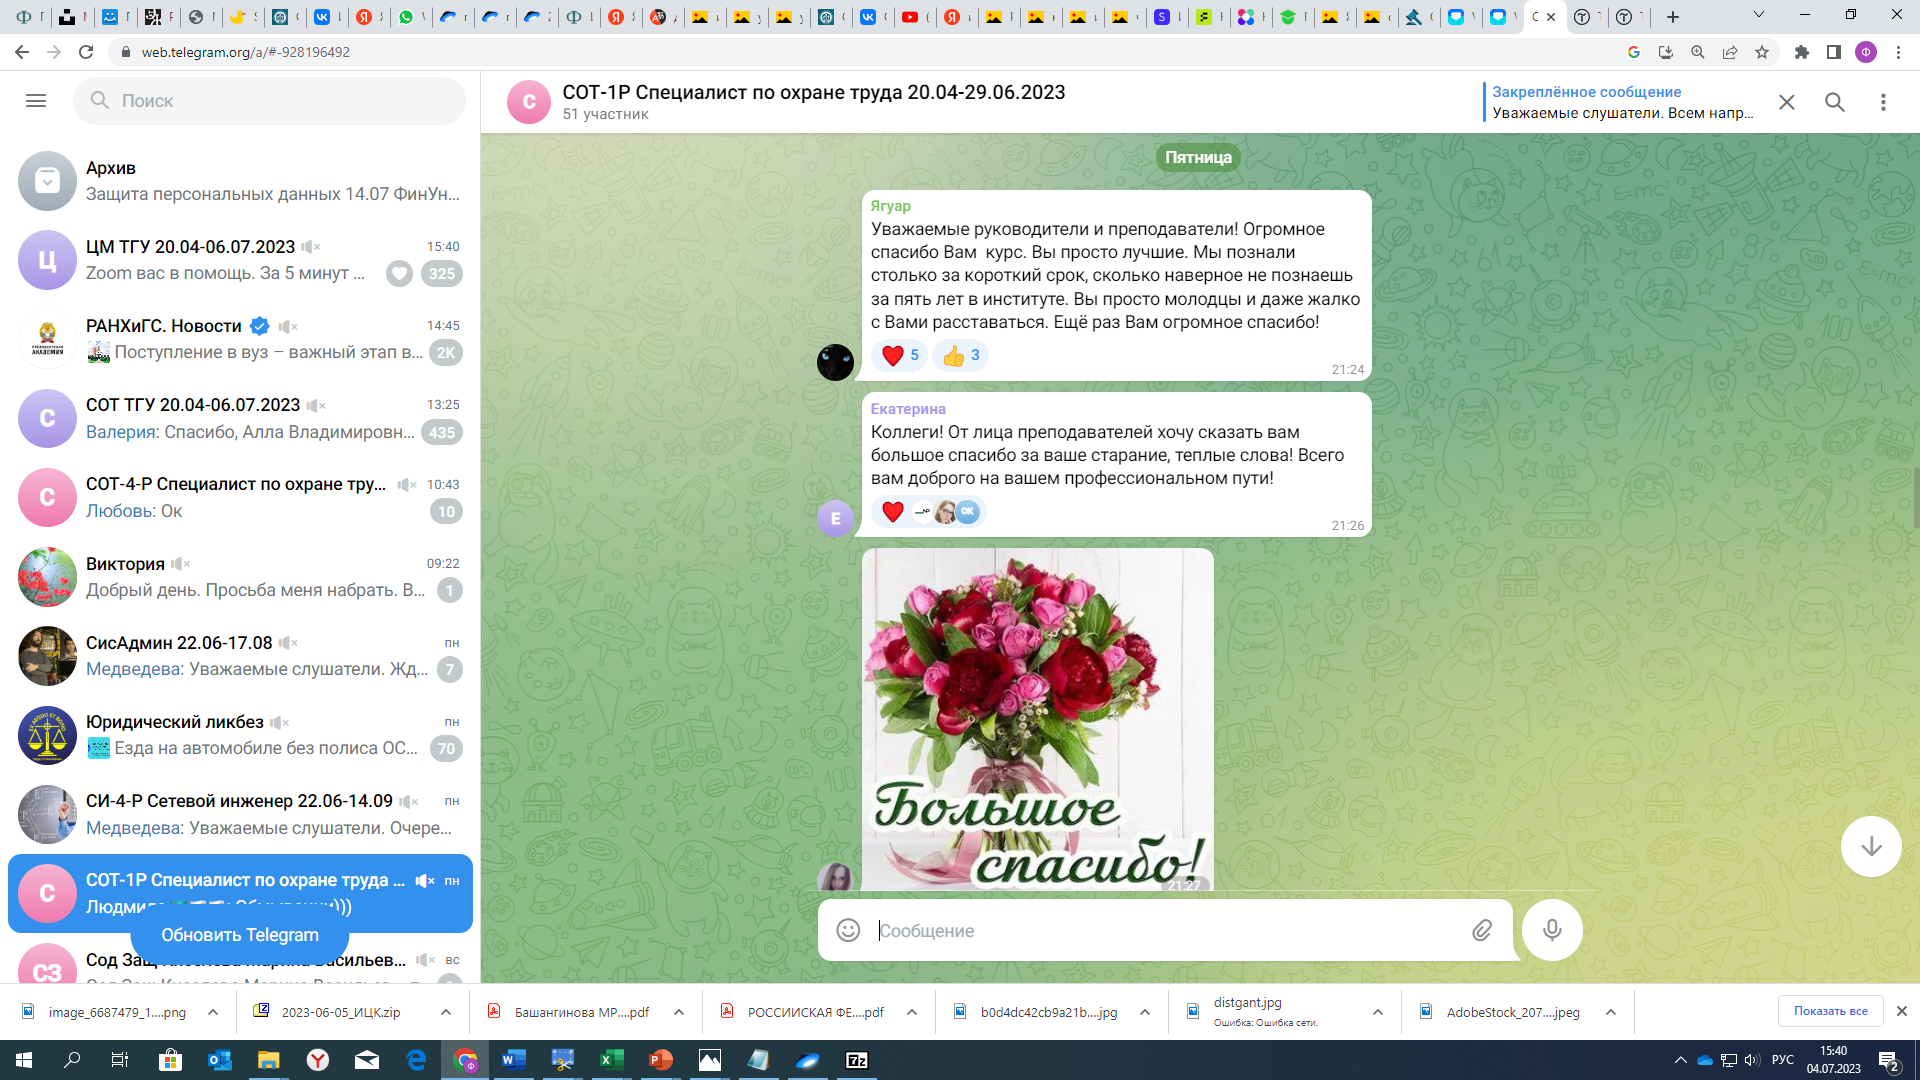This screenshot has width=1920, height=1080.
Task: Open the chat's three-dot more options menu
Action: click(1883, 102)
